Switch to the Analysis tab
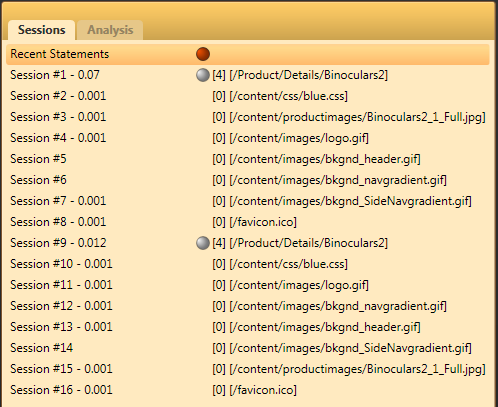The height and width of the screenshot is (407, 498). pos(110,30)
